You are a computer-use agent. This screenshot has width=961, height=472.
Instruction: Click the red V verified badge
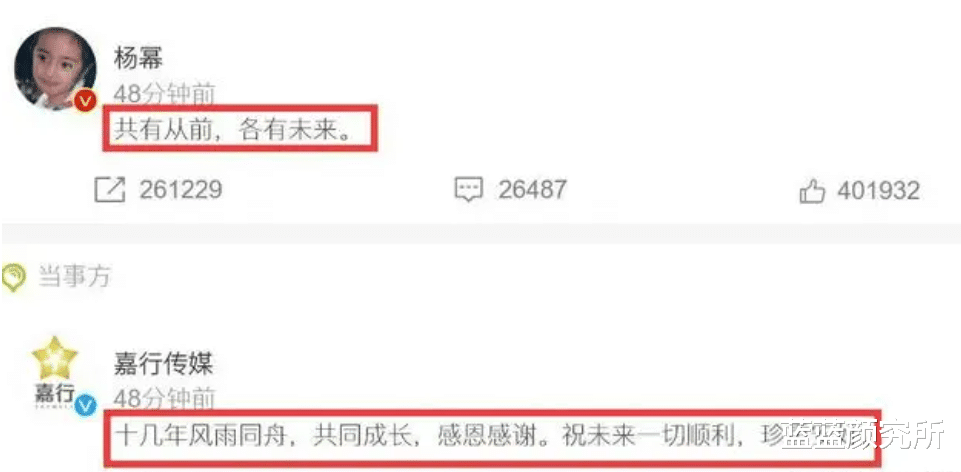[85, 101]
